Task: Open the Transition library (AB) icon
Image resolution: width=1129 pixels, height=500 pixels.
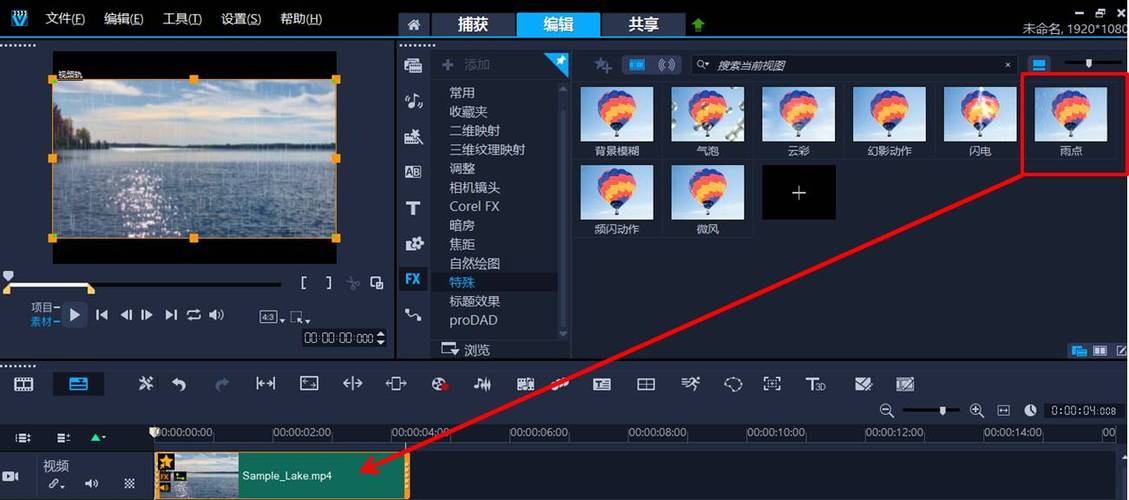Action: click(x=413, y=171)
